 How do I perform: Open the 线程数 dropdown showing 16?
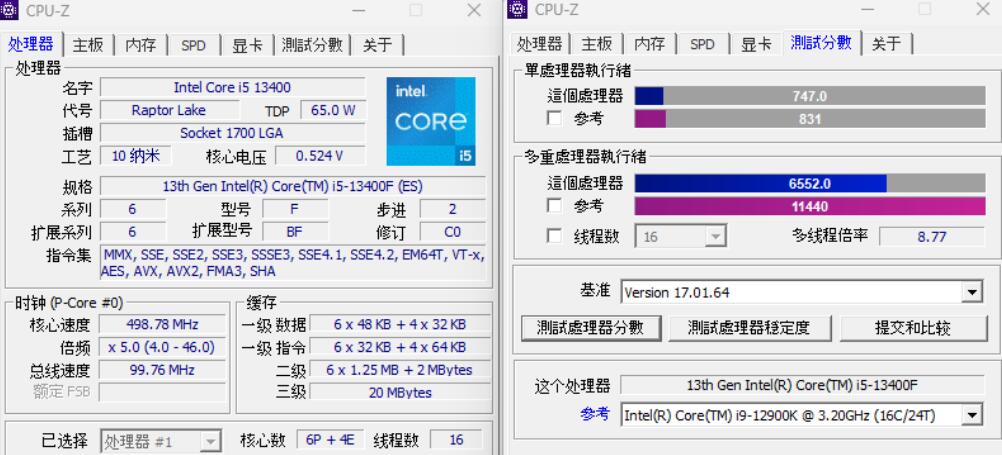click(x=680, y=236)
